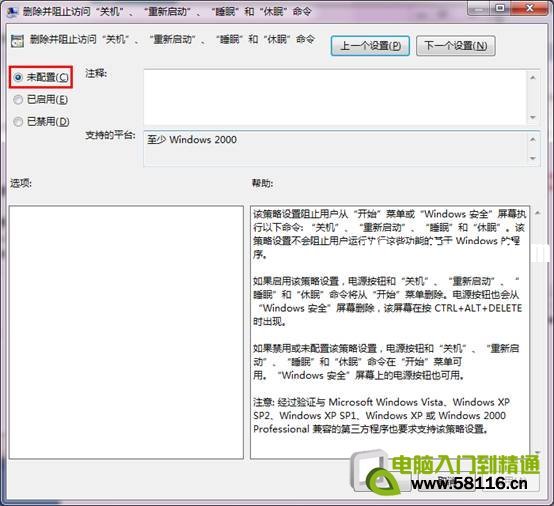This screenshot has width=554, height=506.
Task: Click the 支持的平台: label
Action: 110,135
